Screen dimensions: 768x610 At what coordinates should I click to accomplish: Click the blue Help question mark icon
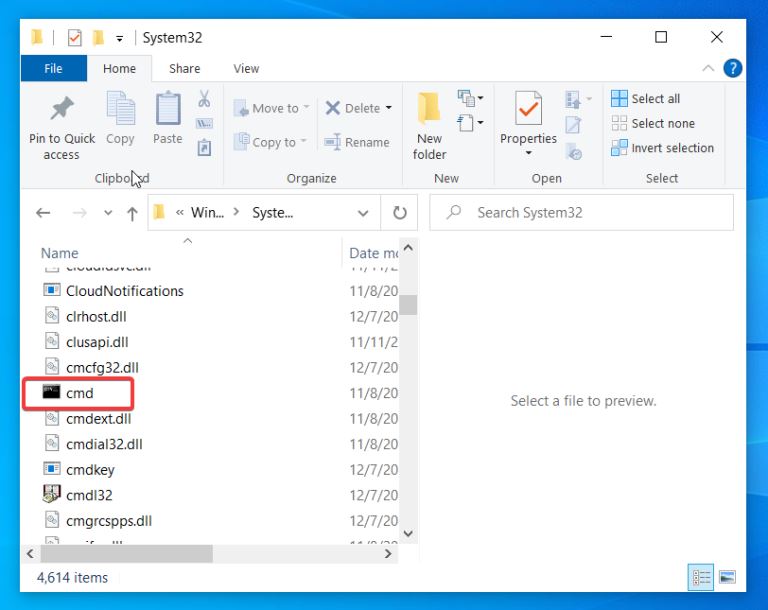pyautogui.click(x=733, y=68)
